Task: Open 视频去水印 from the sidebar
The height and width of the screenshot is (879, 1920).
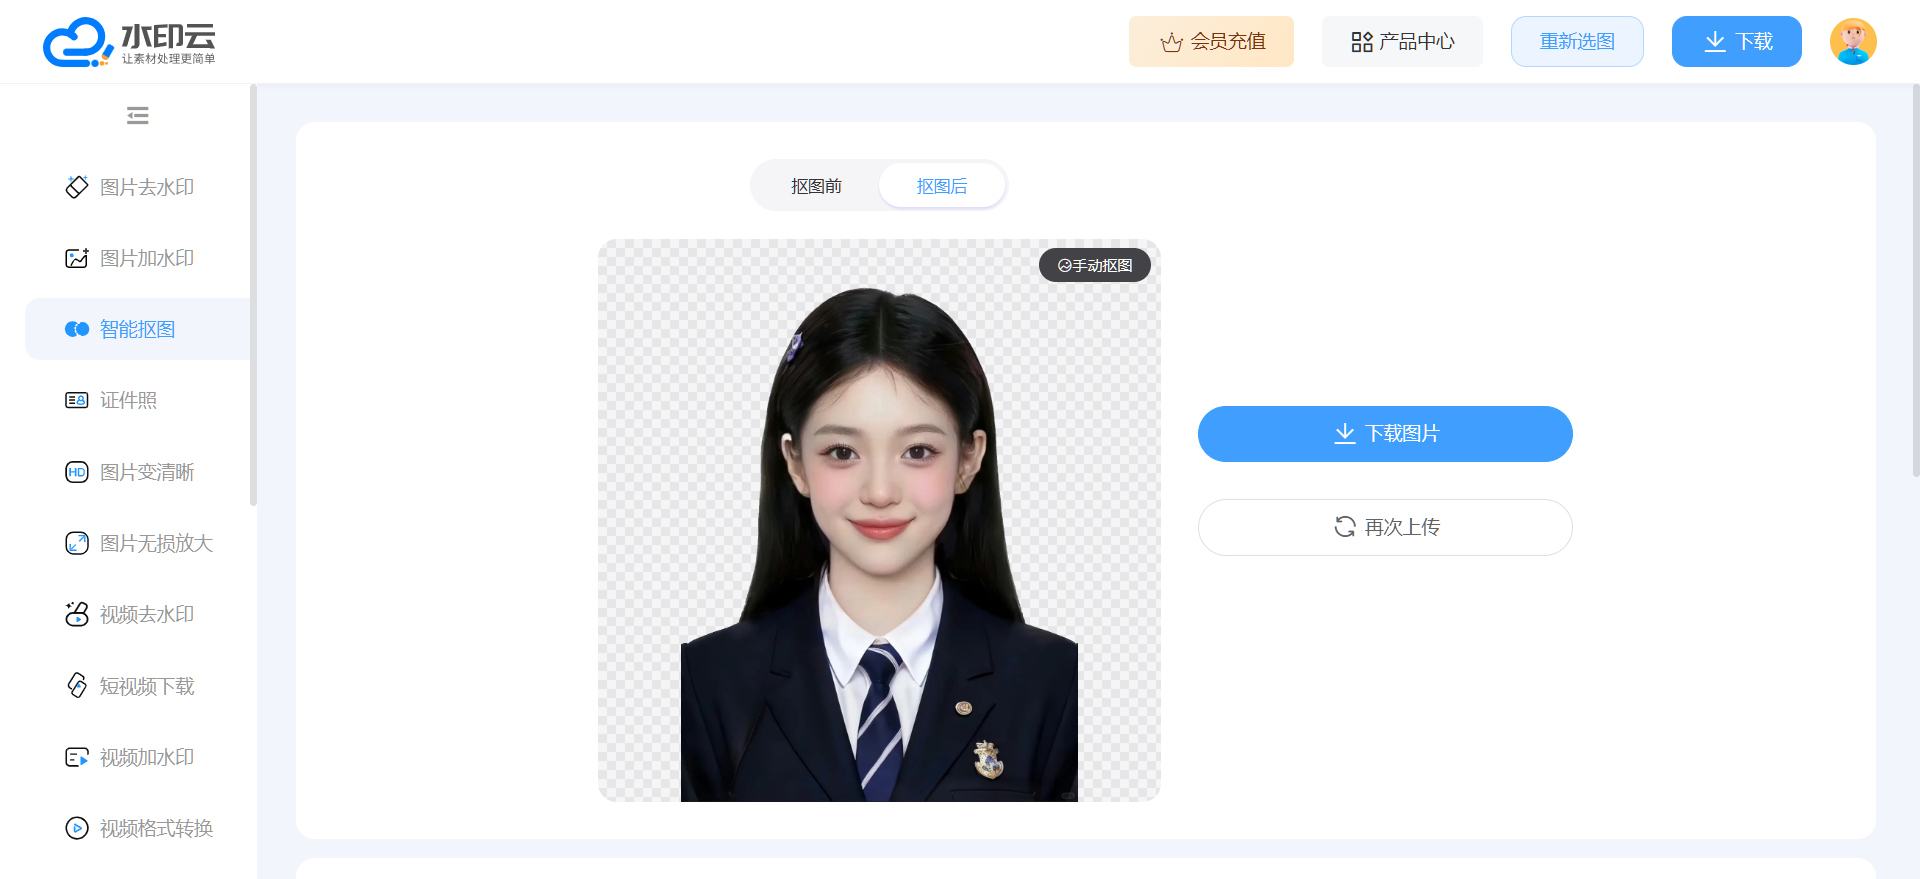Action: pyautogui.click(x=138, y=614)
